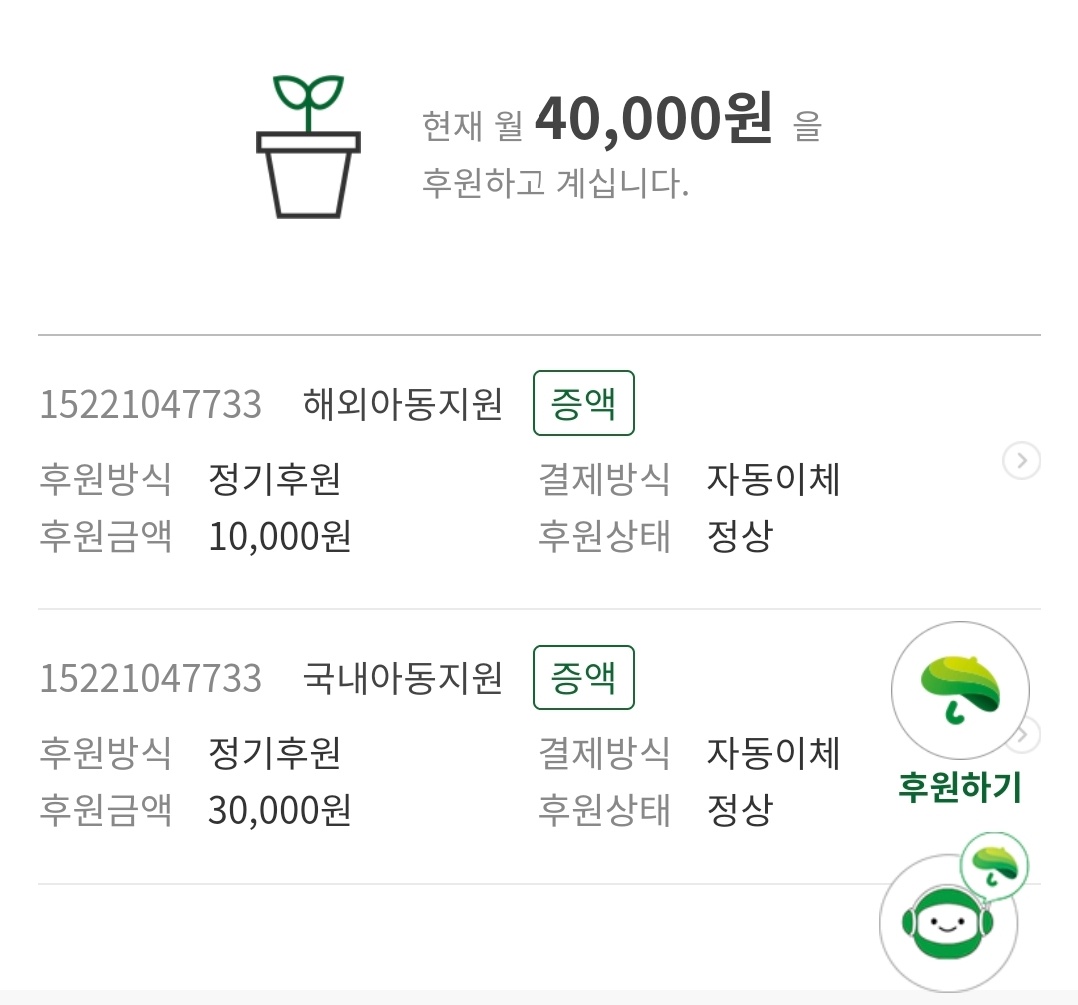Image resolution: width=1078 pixels, height=1005 pixels.
Task: Click the sprouting plant pot icon
Action: click(308, 146)
